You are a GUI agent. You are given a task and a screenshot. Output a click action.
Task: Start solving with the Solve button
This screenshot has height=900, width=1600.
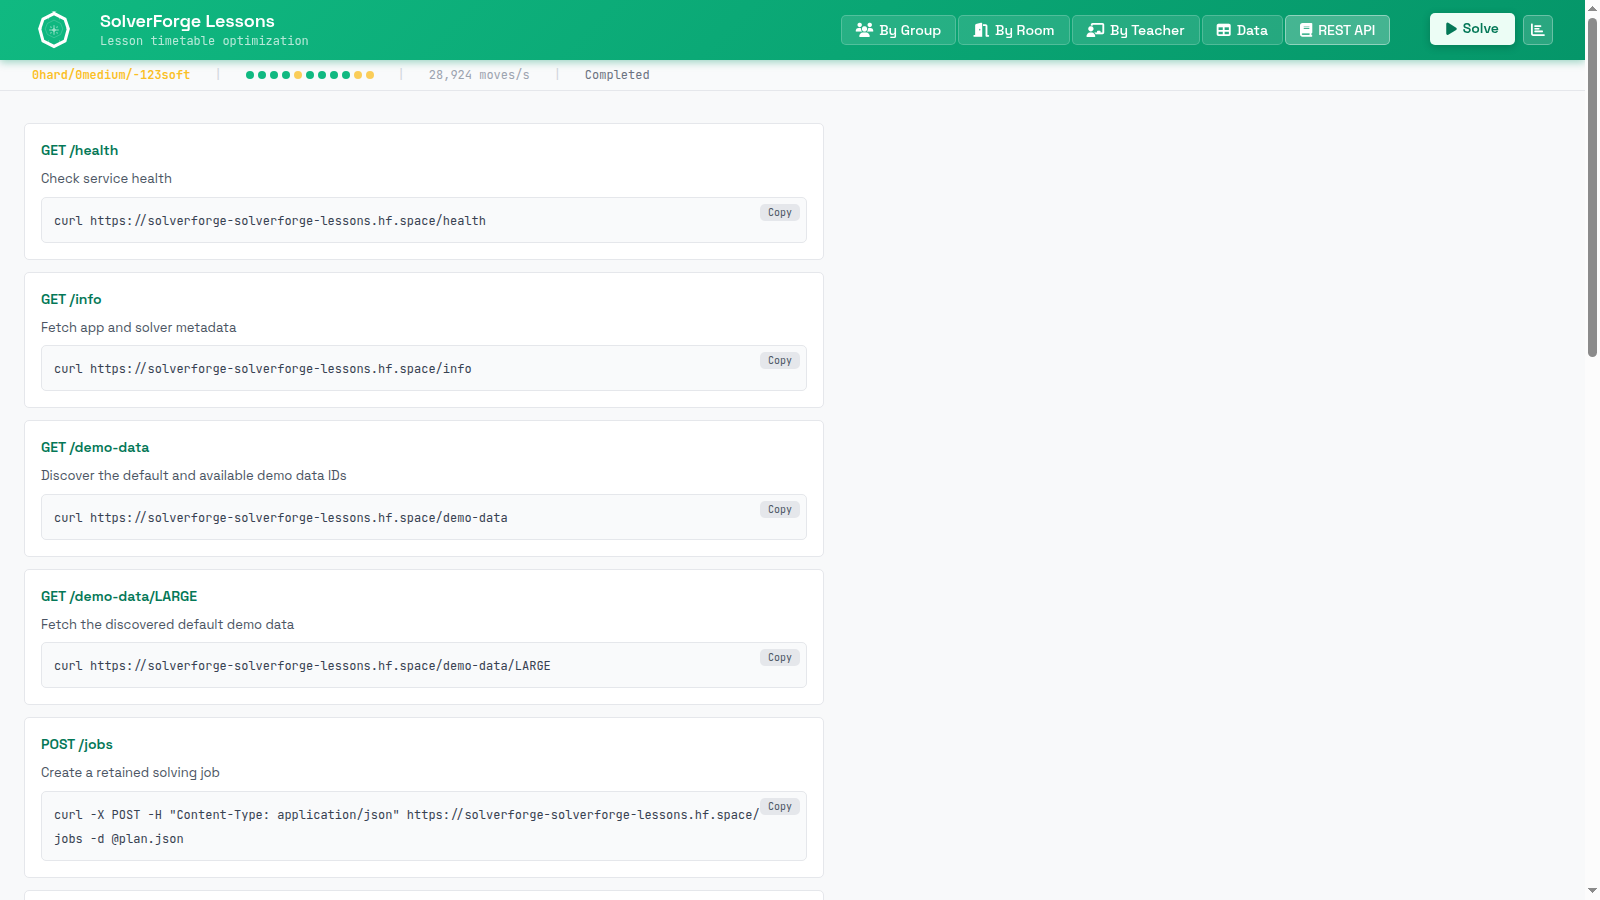pos(1472,29)
